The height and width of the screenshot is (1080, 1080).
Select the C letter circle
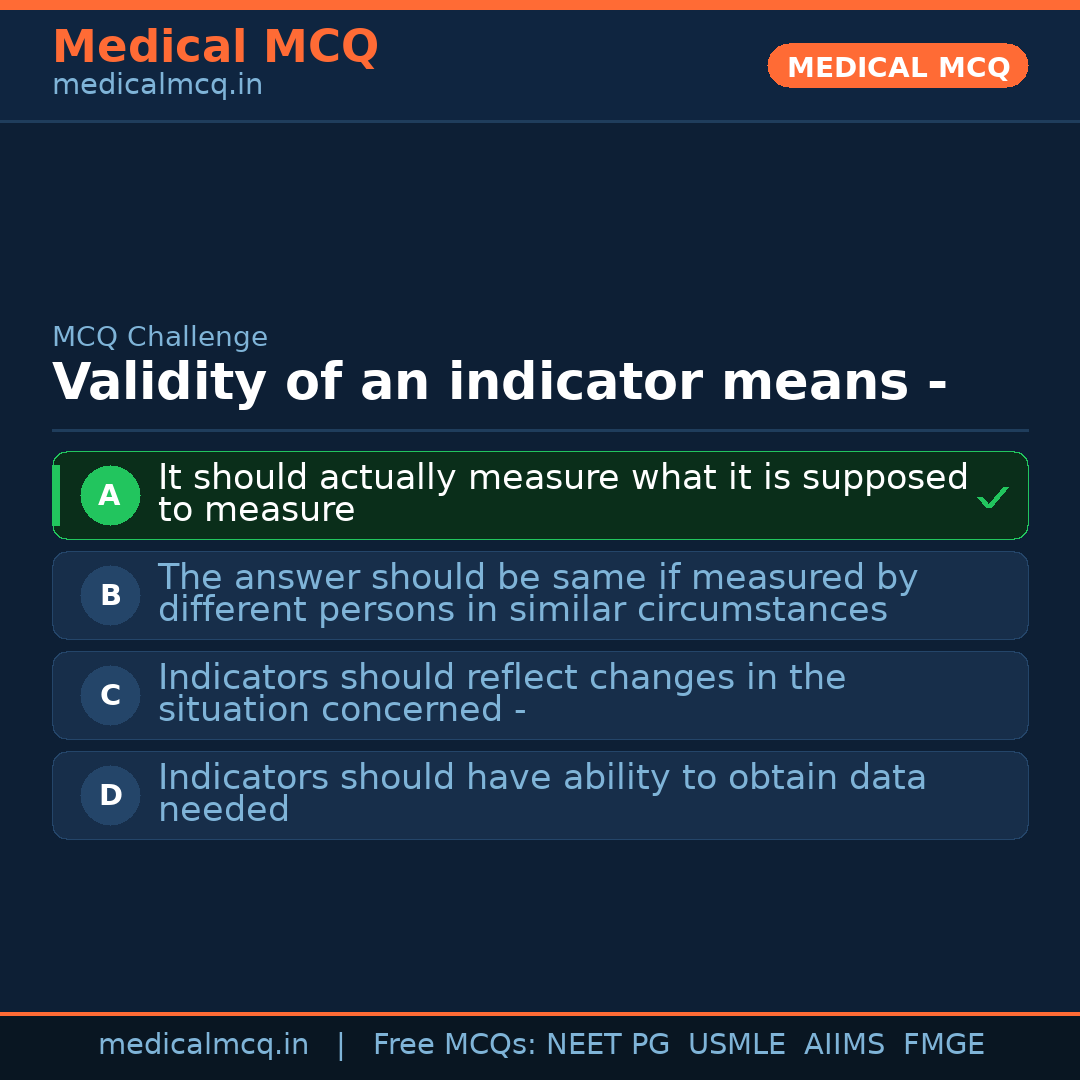110,696
